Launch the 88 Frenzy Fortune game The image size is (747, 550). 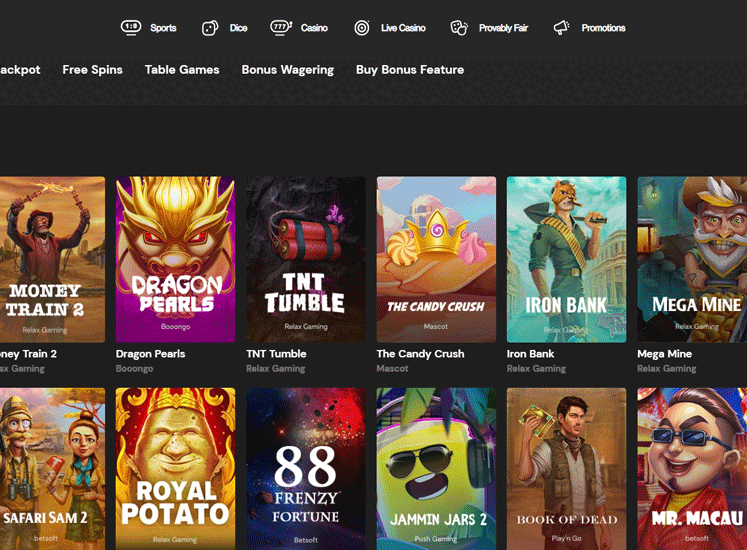pyautogui.click(x=305, y=468)
